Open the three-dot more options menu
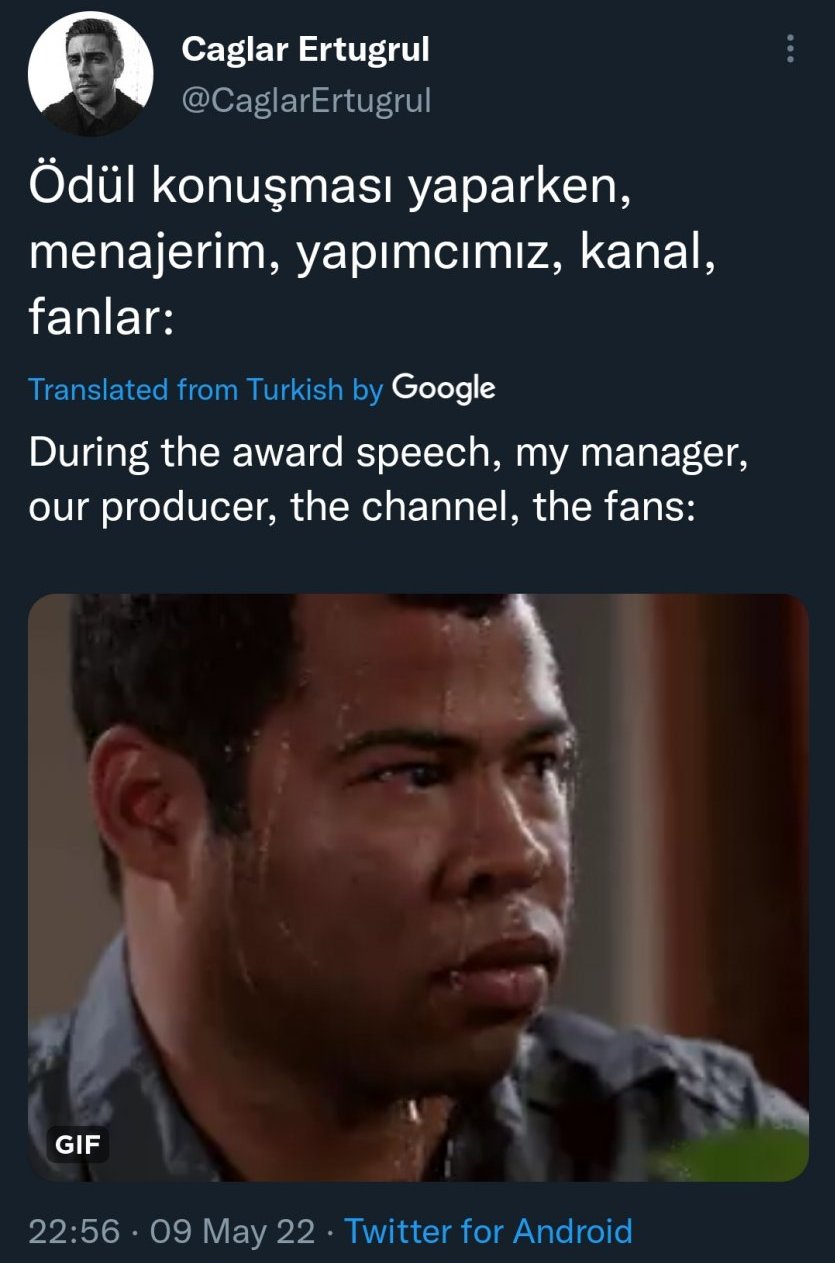 coord(791,48)
